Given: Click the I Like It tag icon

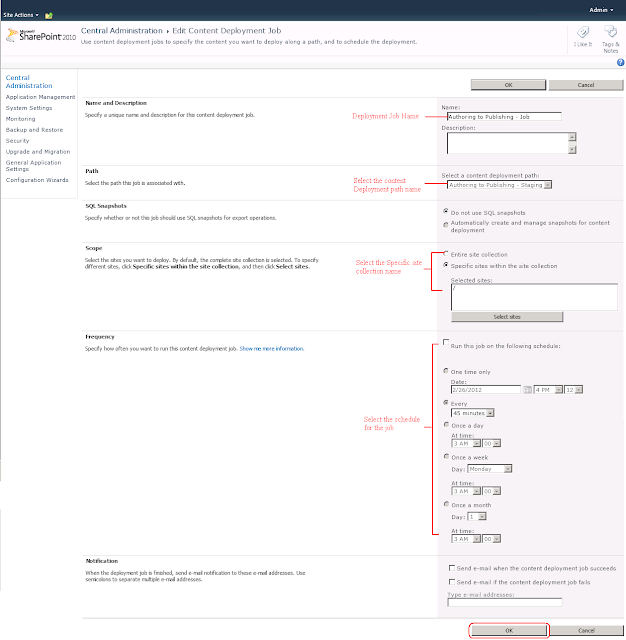Looking at the screenshot, I should 583,32.
